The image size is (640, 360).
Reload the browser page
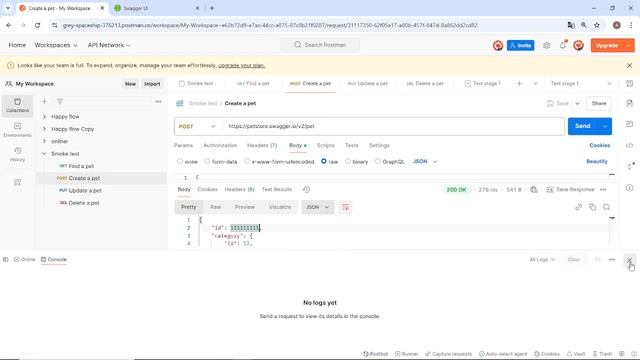(x=37, y=25)
